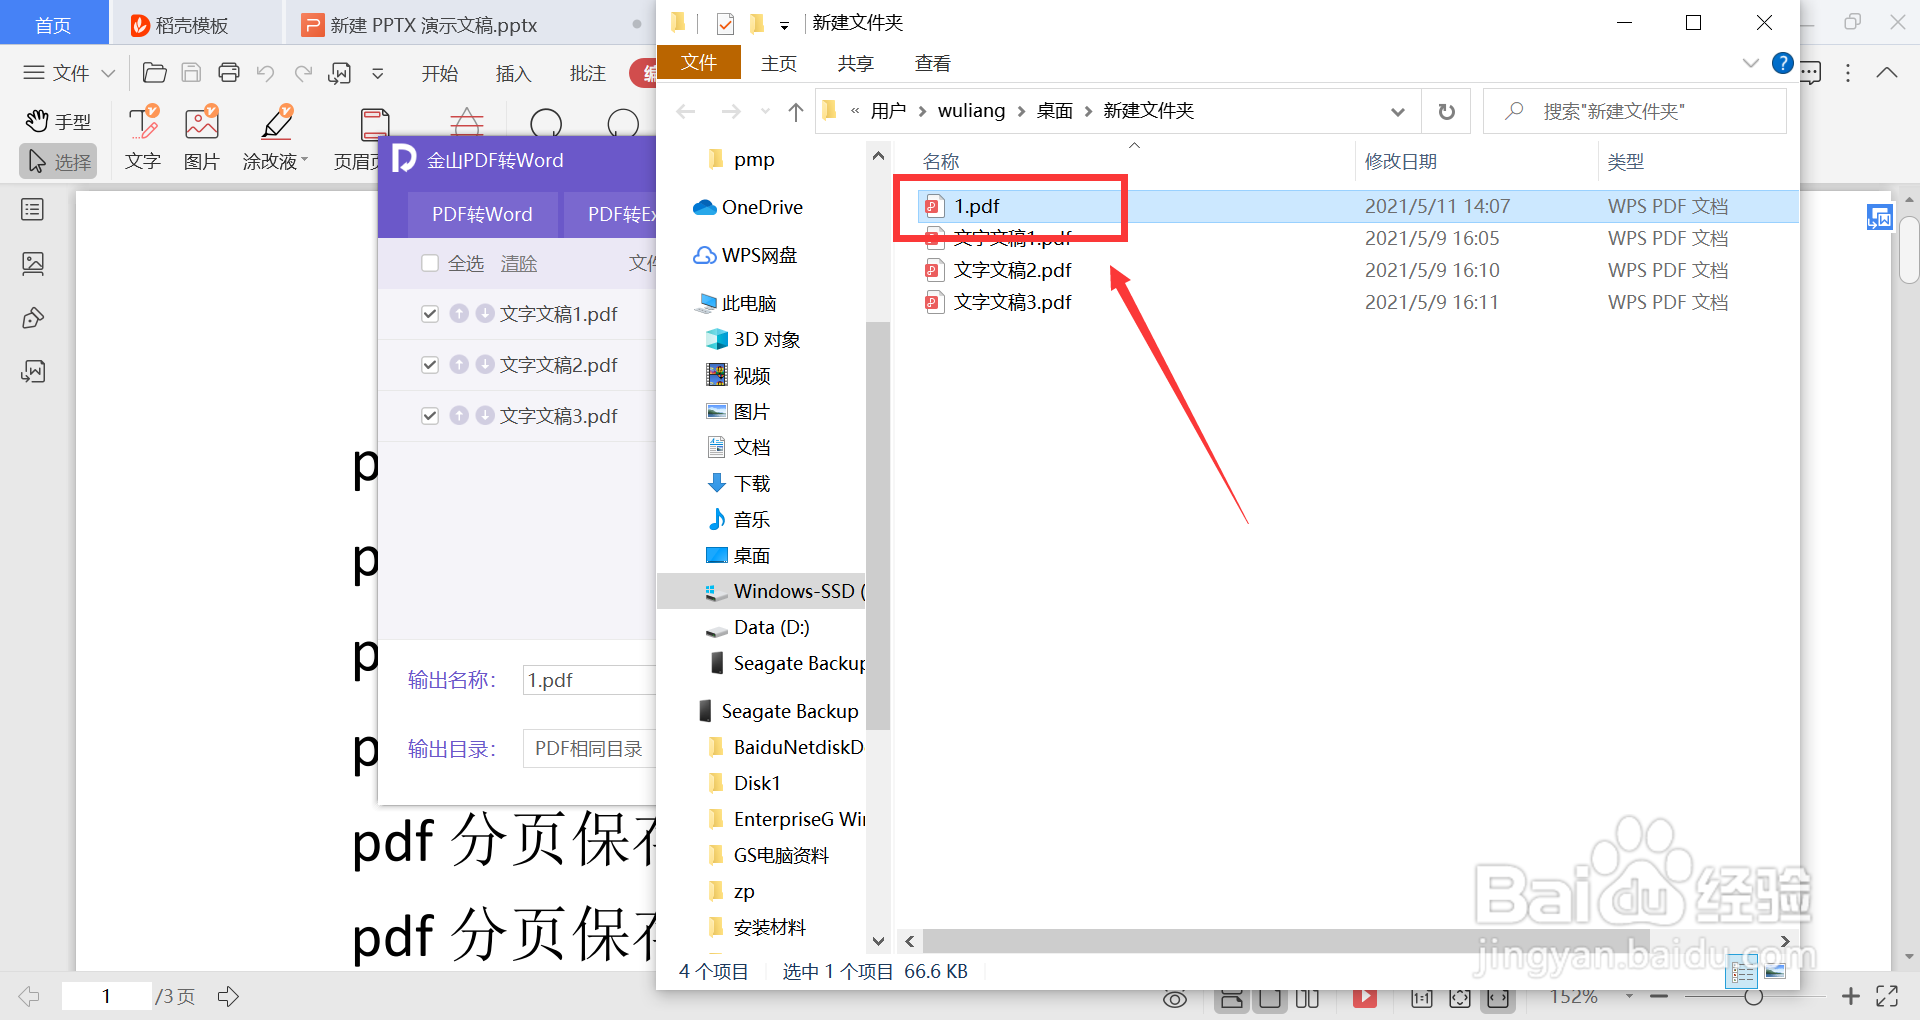Open the explorer address bar dropdown
This screenshot has height=1020, width=1920.
[x=1396, y=111]
